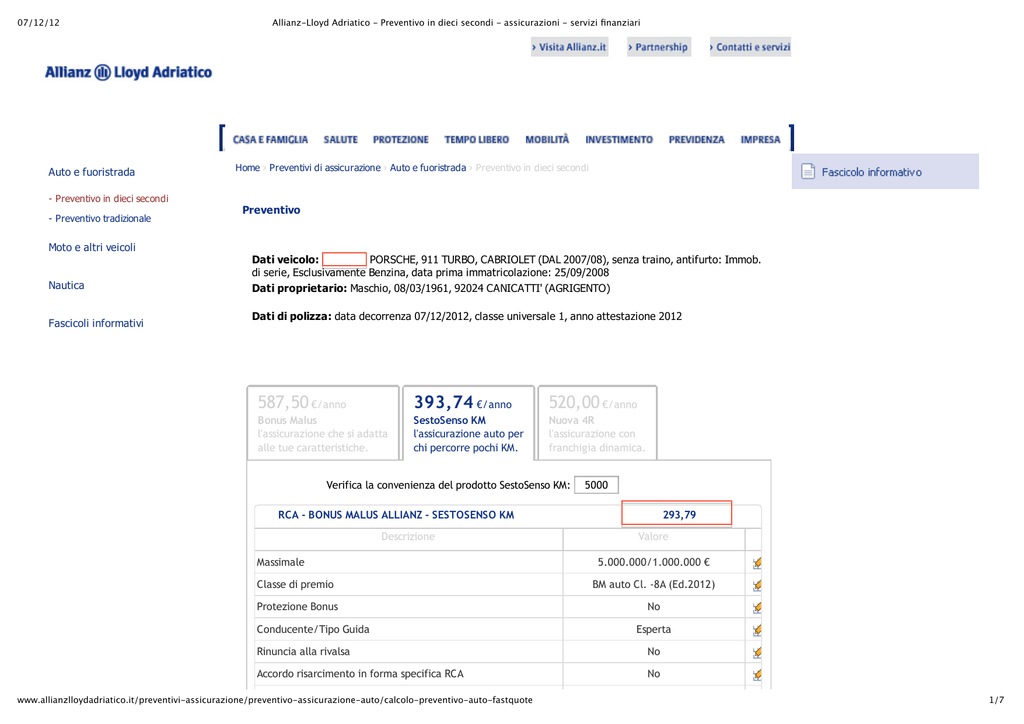Switch to the Bonus Malus 587,50 tab
Viewport: 1024px width, 724px height.
(323, 423)
